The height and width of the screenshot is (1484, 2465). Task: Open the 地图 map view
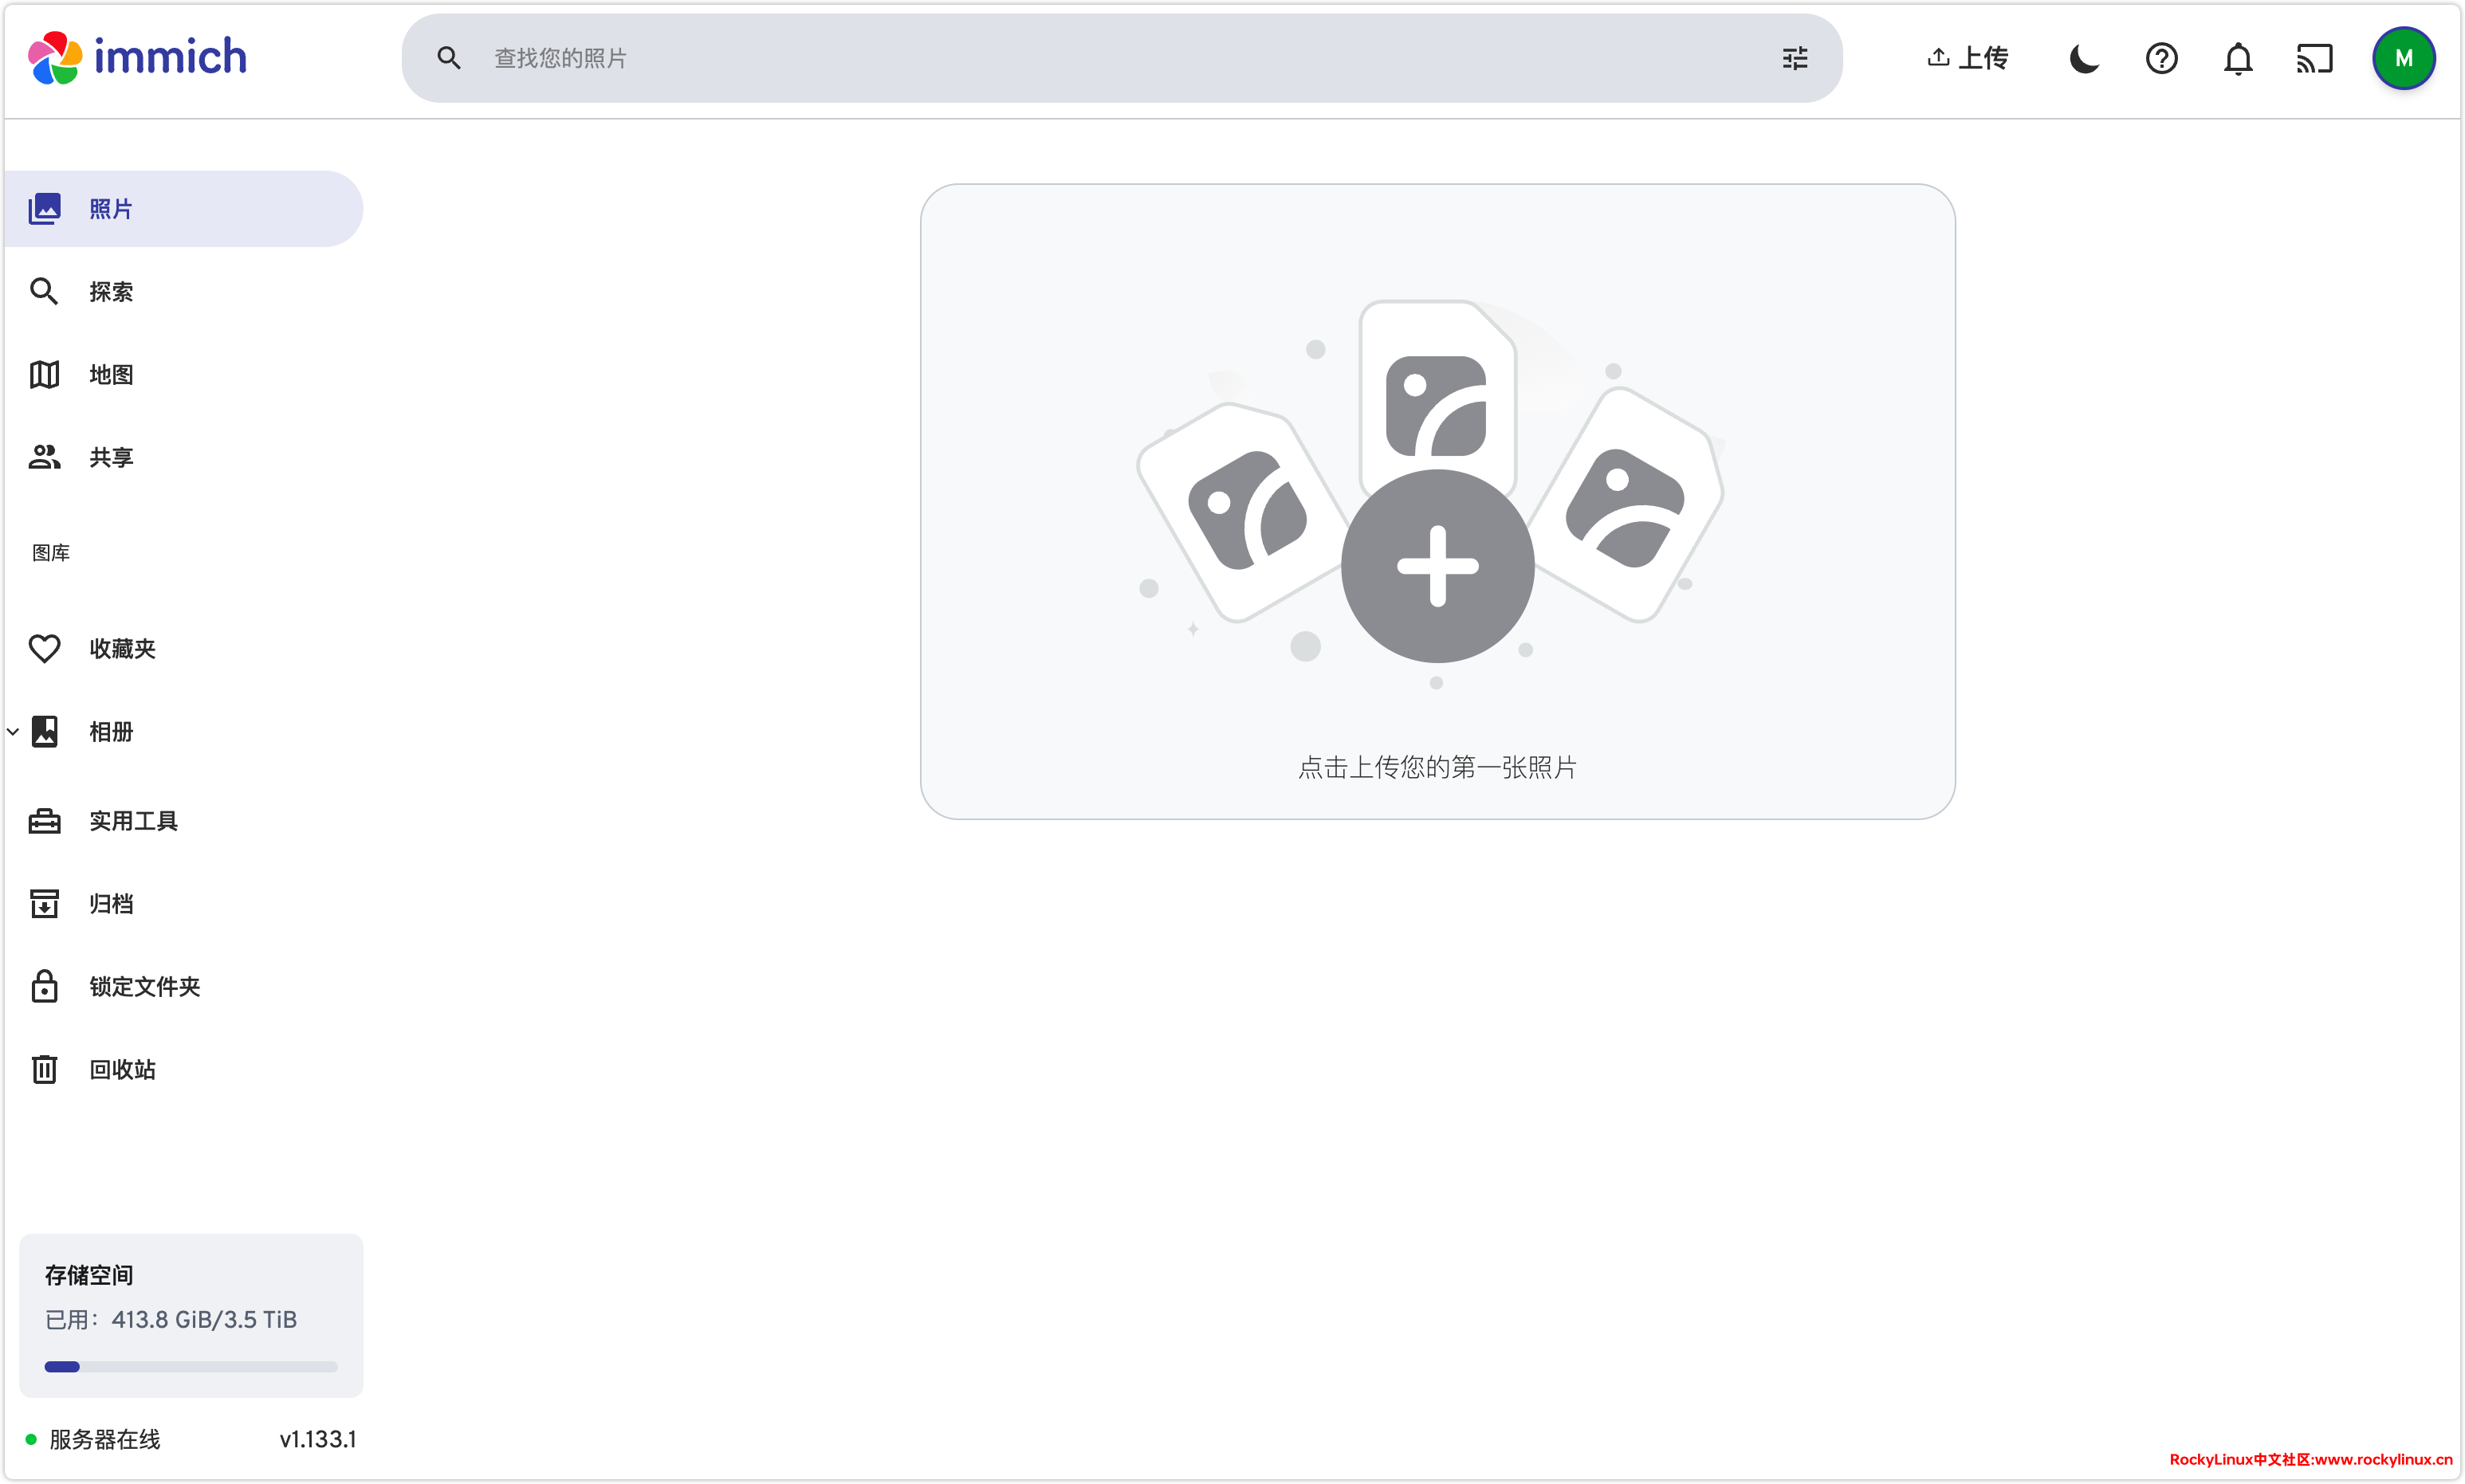click(110, 374)
